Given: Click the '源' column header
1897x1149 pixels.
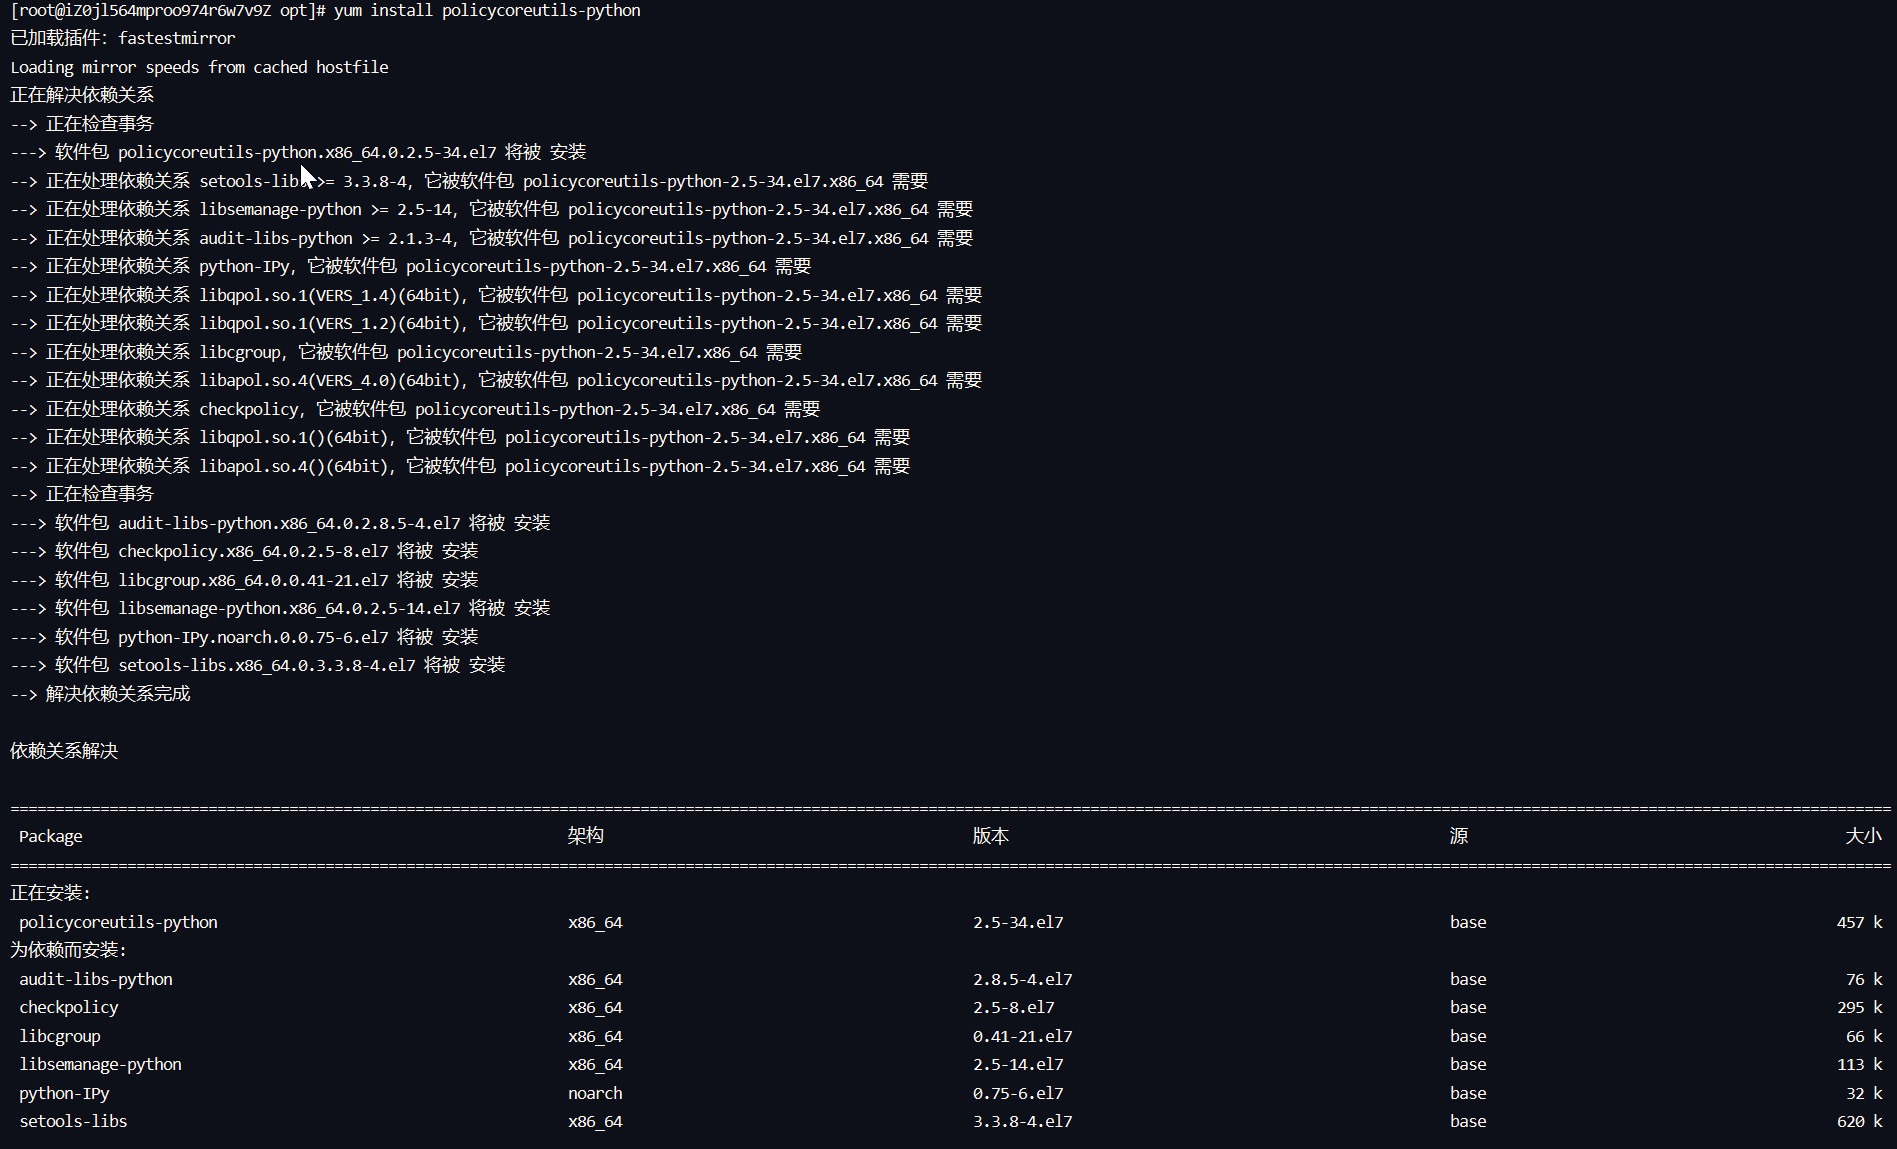Looking at the screenshot, I should coord(1459,836).
